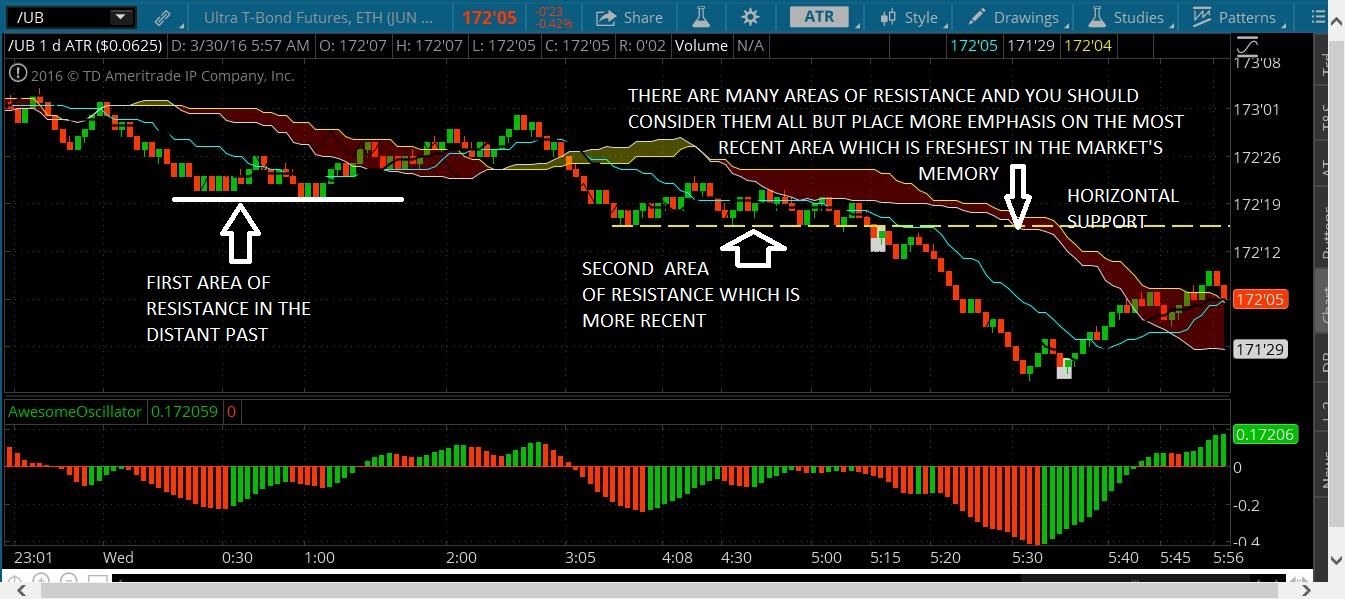Click the teal 172'05 value in status line
Screen dimensions: 1345x599
(974, 45)
